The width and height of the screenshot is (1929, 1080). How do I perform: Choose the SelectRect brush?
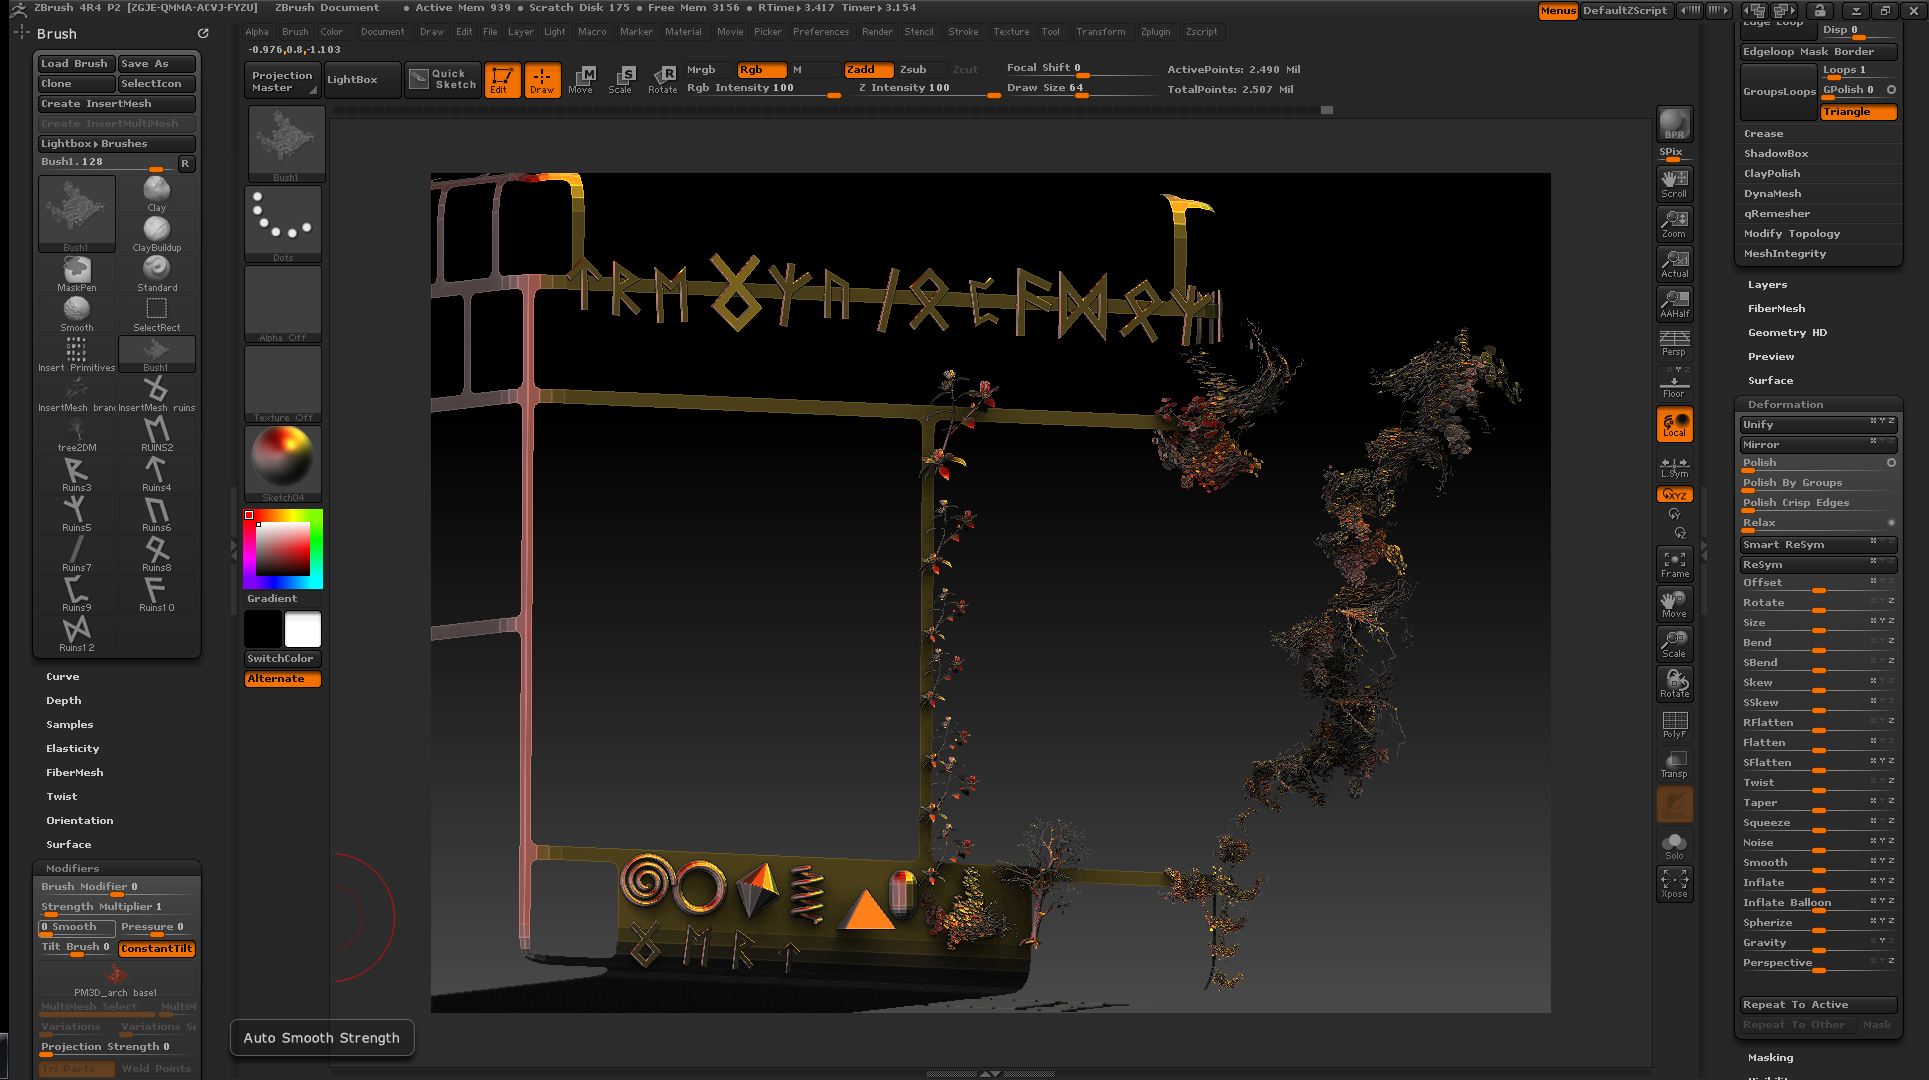tap(156, 313)
